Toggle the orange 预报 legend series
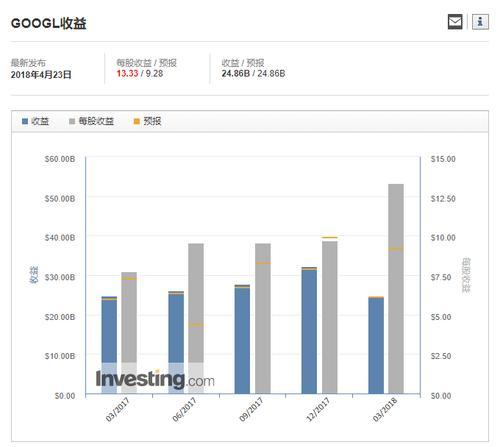The width and height of the screenshot is (500, 447). pos(147,121)
